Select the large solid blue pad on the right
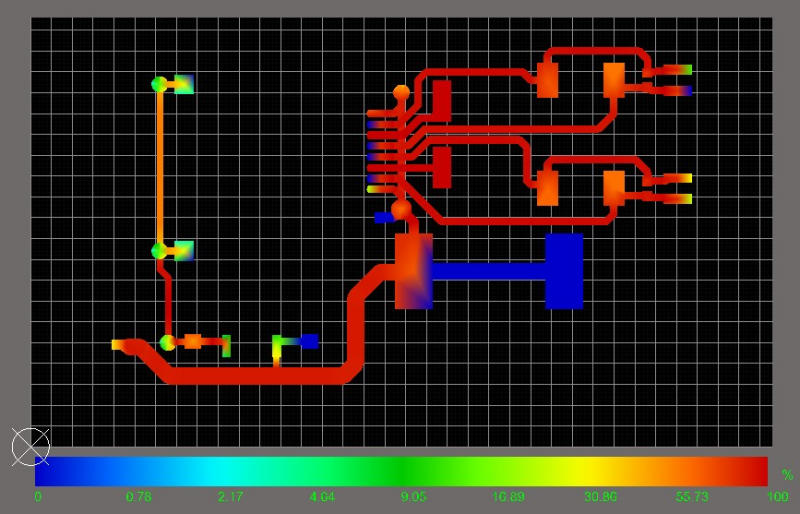The image size is (800, 514). pos(564,271)
